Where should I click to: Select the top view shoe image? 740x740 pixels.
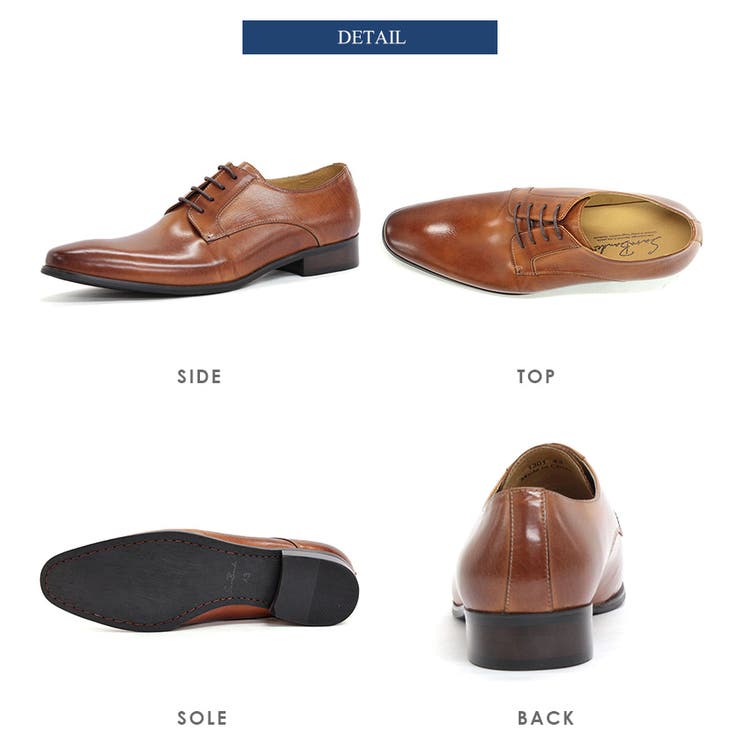point(542,240)
